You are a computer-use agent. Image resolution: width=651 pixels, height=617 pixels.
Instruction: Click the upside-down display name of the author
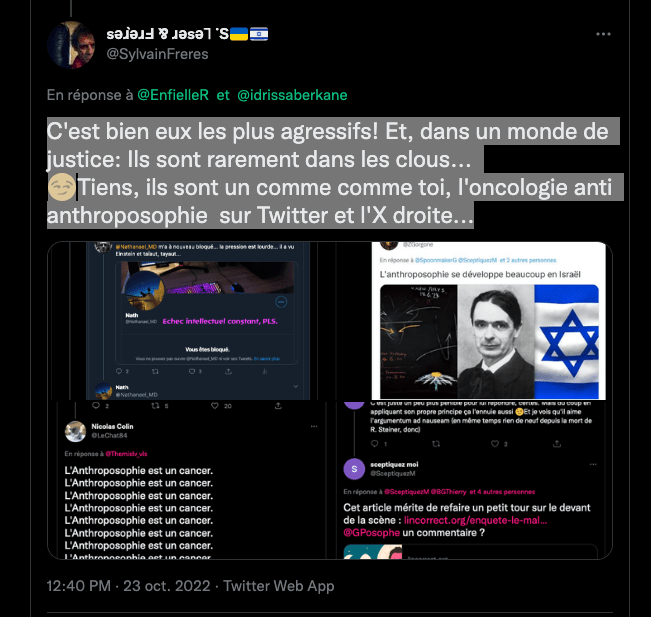point(167,34)
